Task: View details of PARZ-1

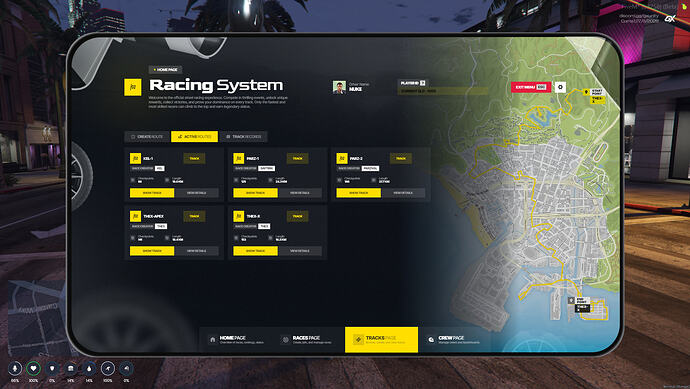Action: (x=300, y=193)
